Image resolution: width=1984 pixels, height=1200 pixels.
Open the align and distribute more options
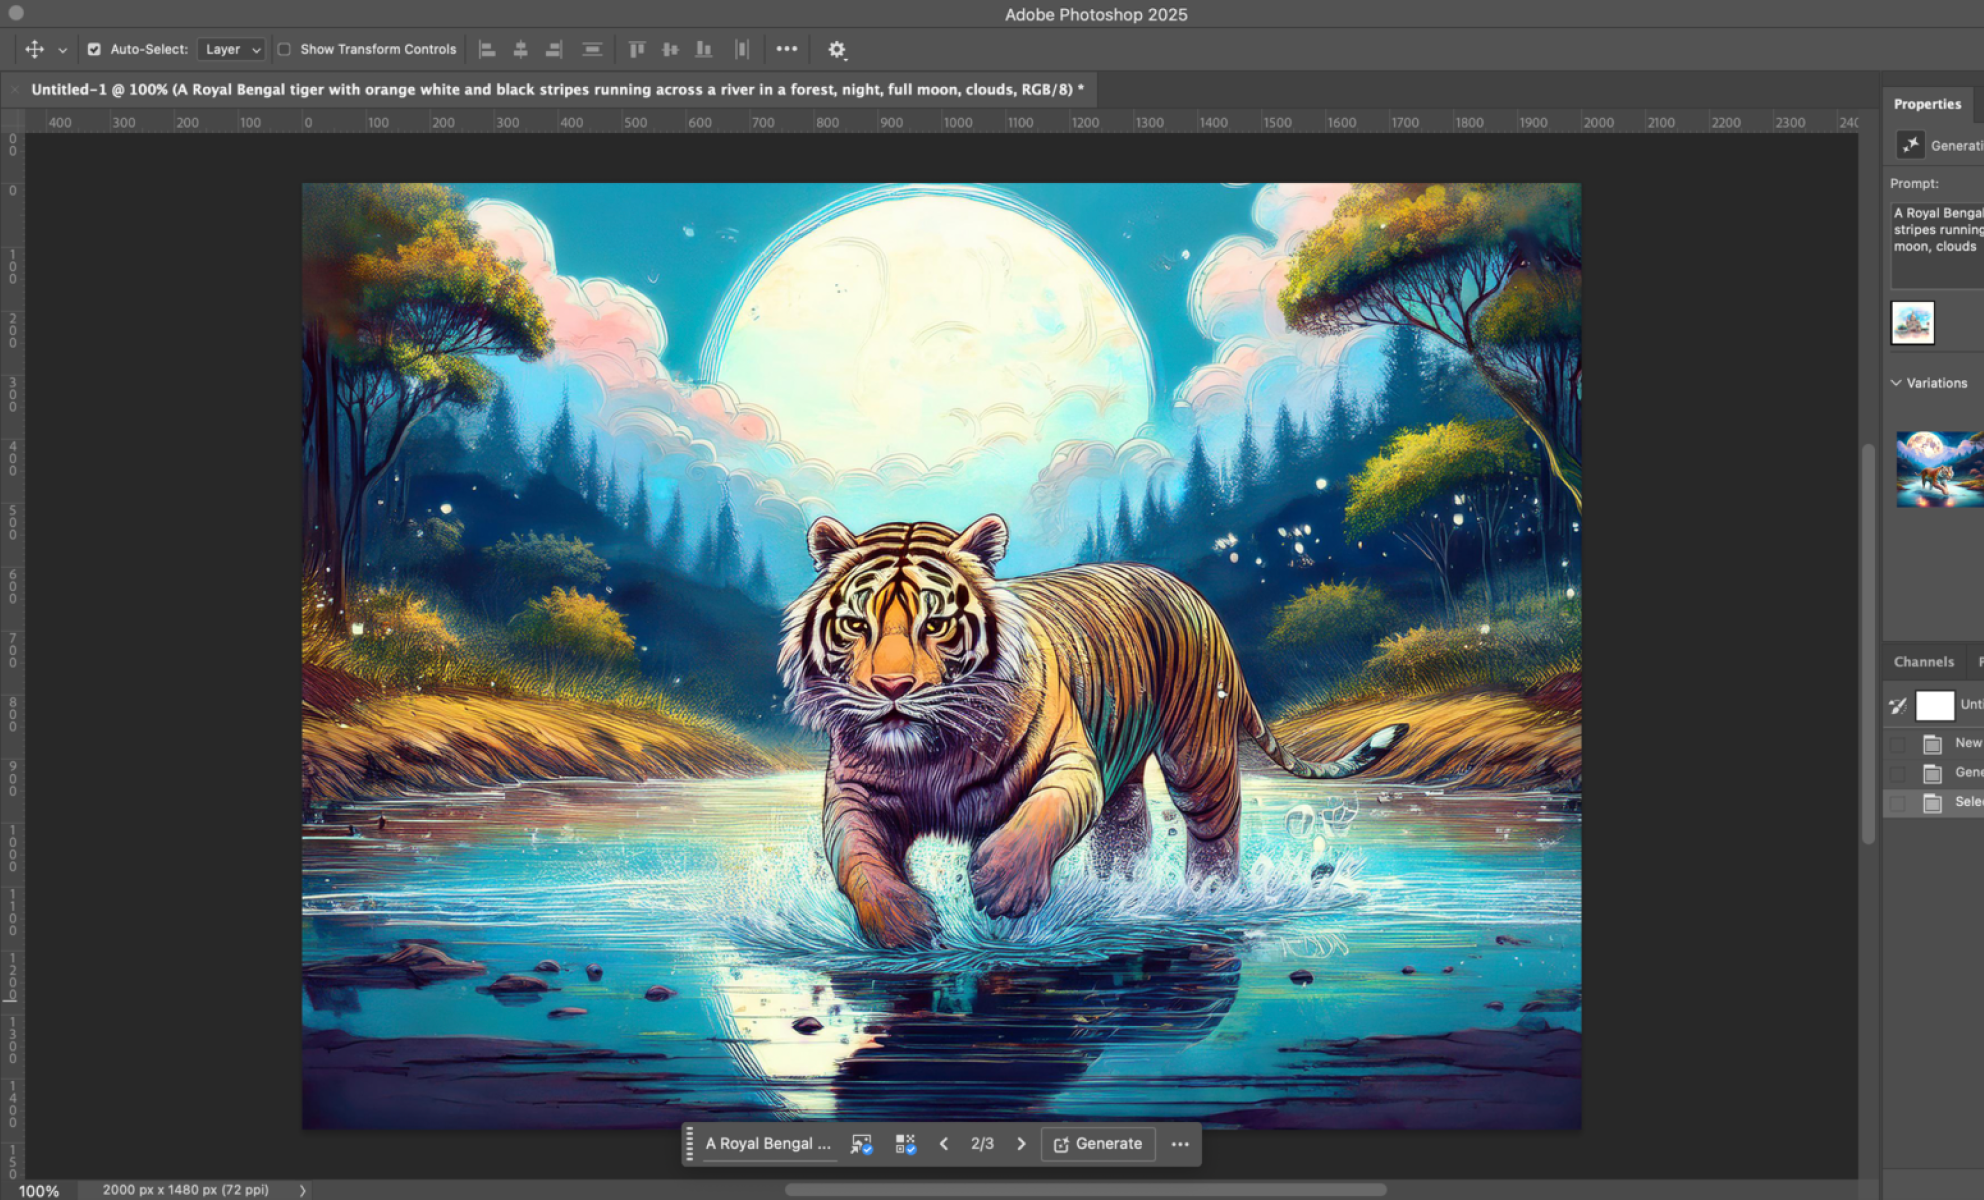(787, 49)
